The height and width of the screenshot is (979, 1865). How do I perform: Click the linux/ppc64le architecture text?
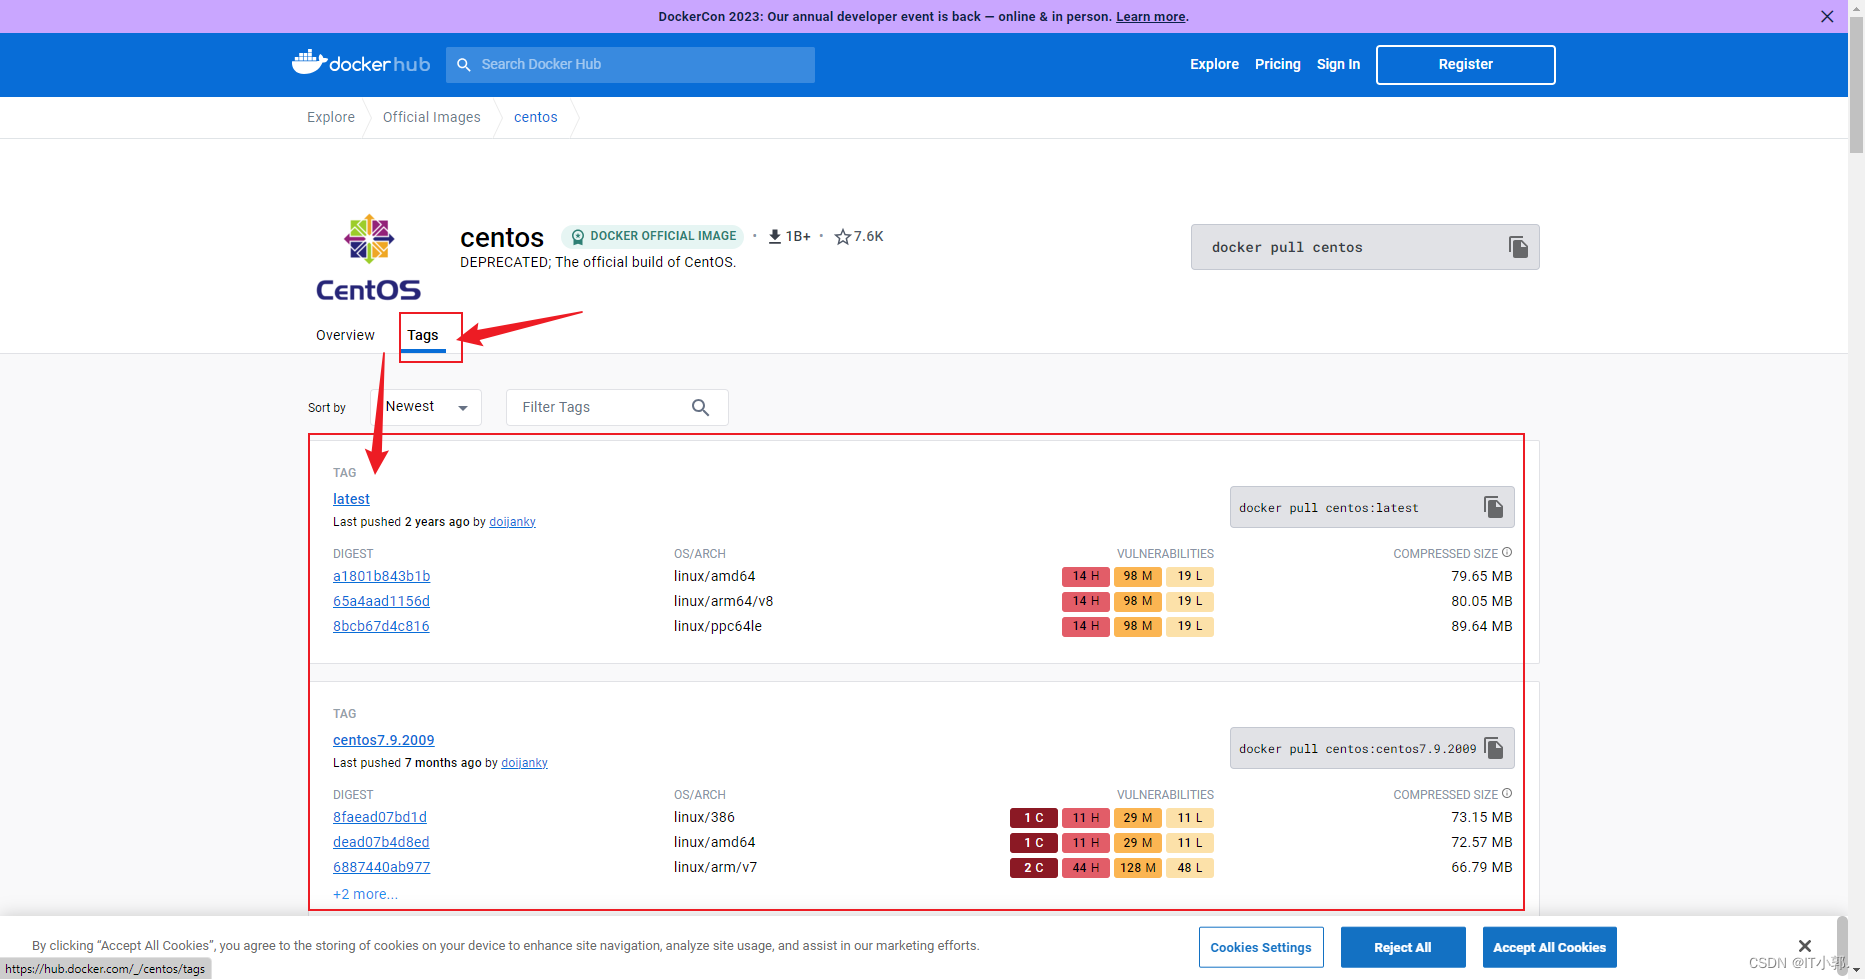tap(718, 626)
